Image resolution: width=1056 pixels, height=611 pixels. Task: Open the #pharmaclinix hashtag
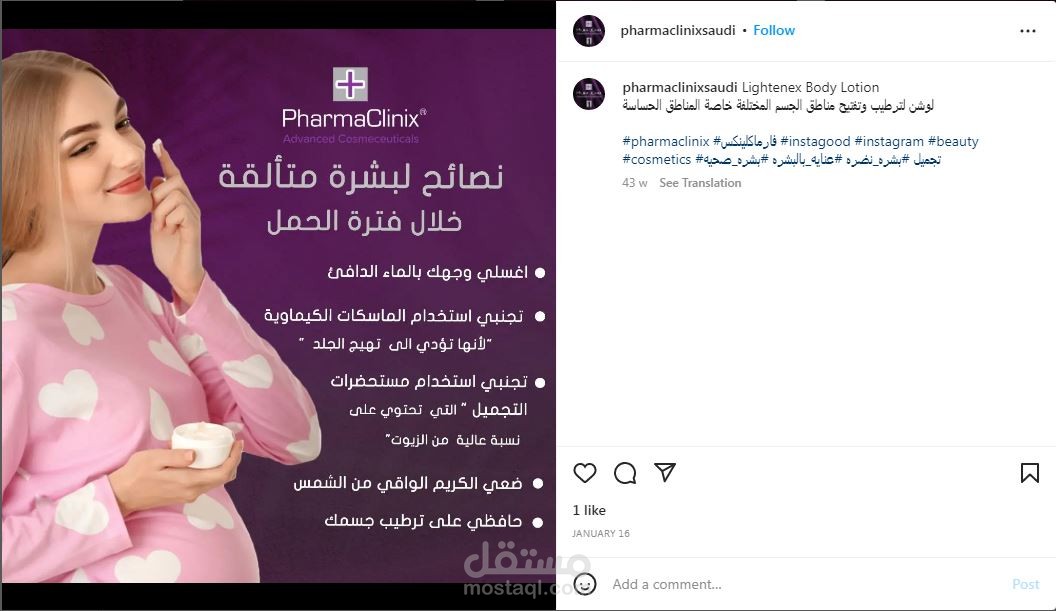(x=665, y=141)
